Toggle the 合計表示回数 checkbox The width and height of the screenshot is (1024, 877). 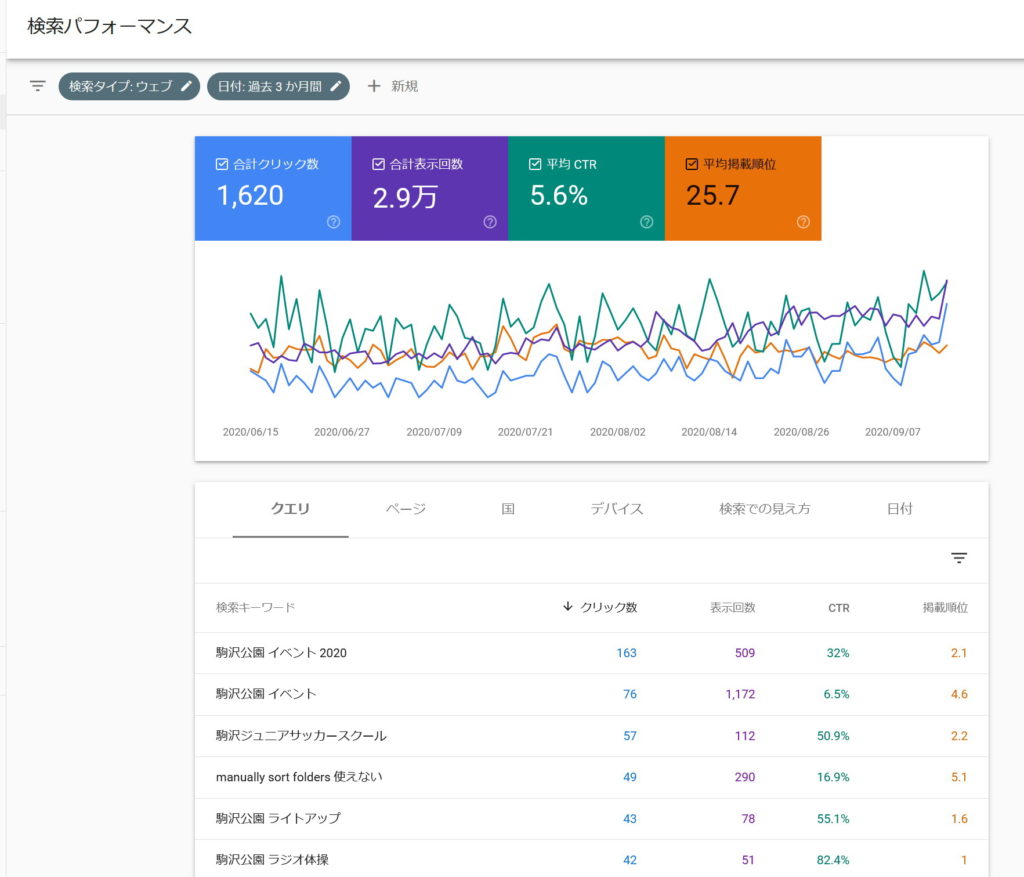tap(378, 164)
